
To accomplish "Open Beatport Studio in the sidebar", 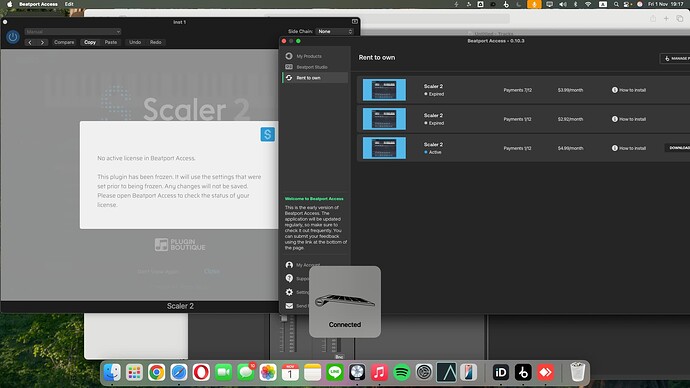I will (312, 67).
